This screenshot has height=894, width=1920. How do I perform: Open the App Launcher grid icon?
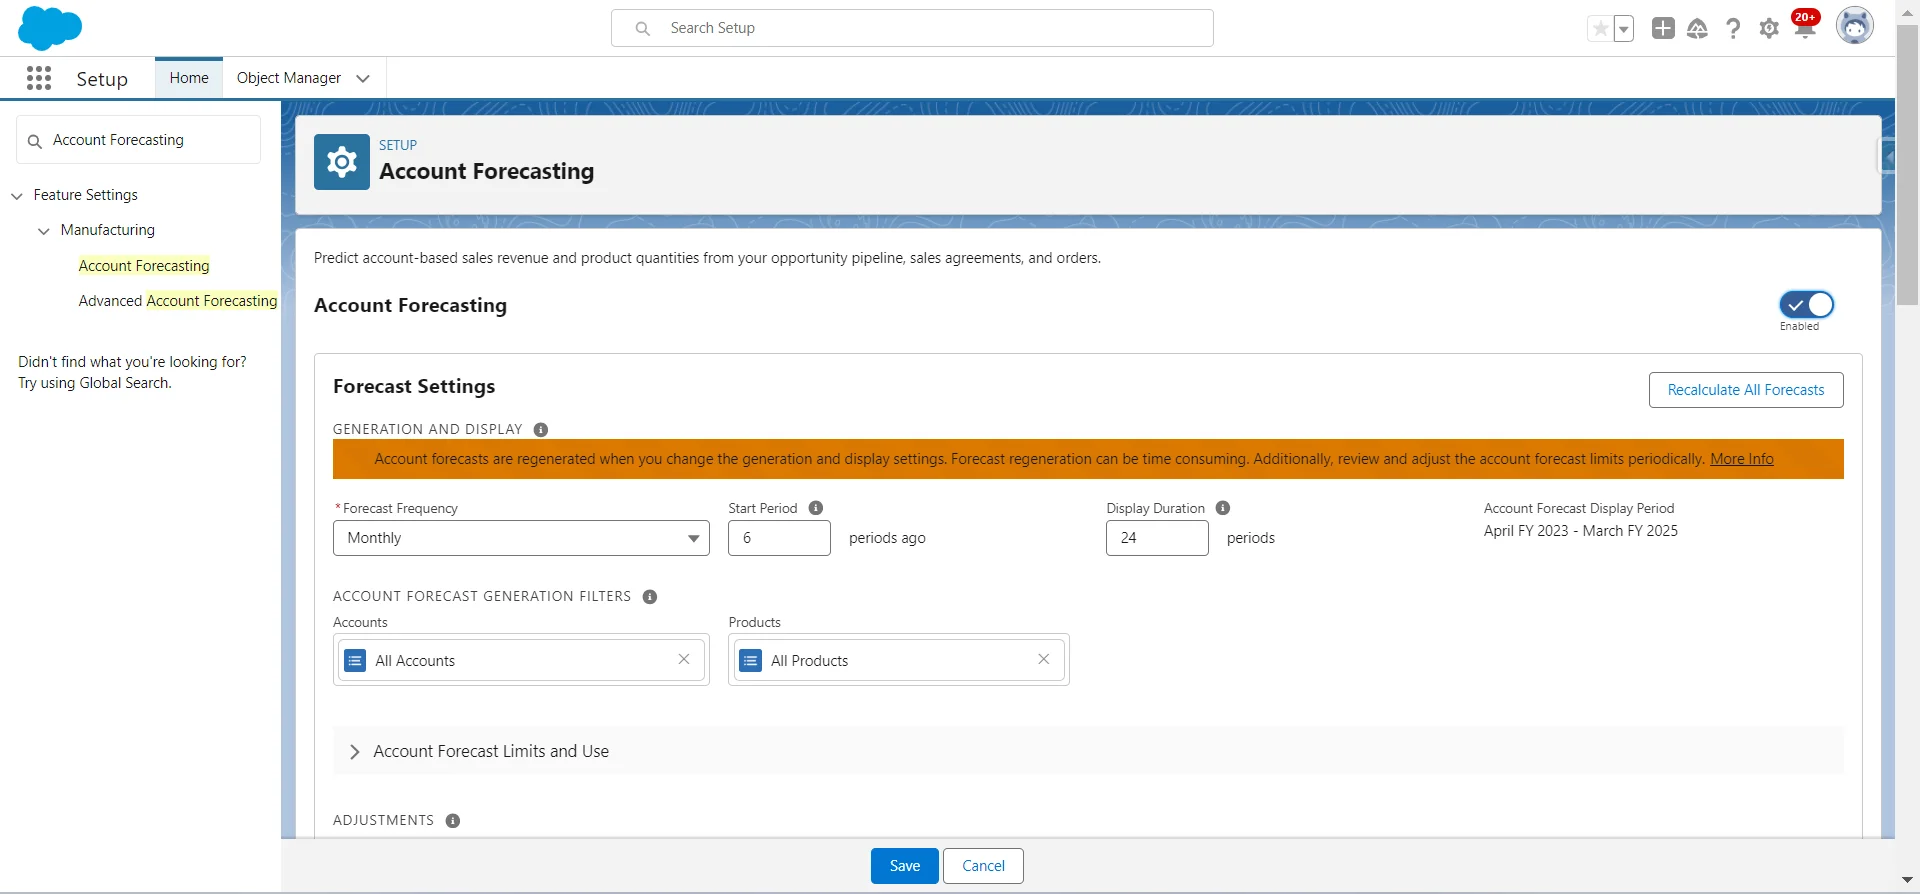(39, 78)
